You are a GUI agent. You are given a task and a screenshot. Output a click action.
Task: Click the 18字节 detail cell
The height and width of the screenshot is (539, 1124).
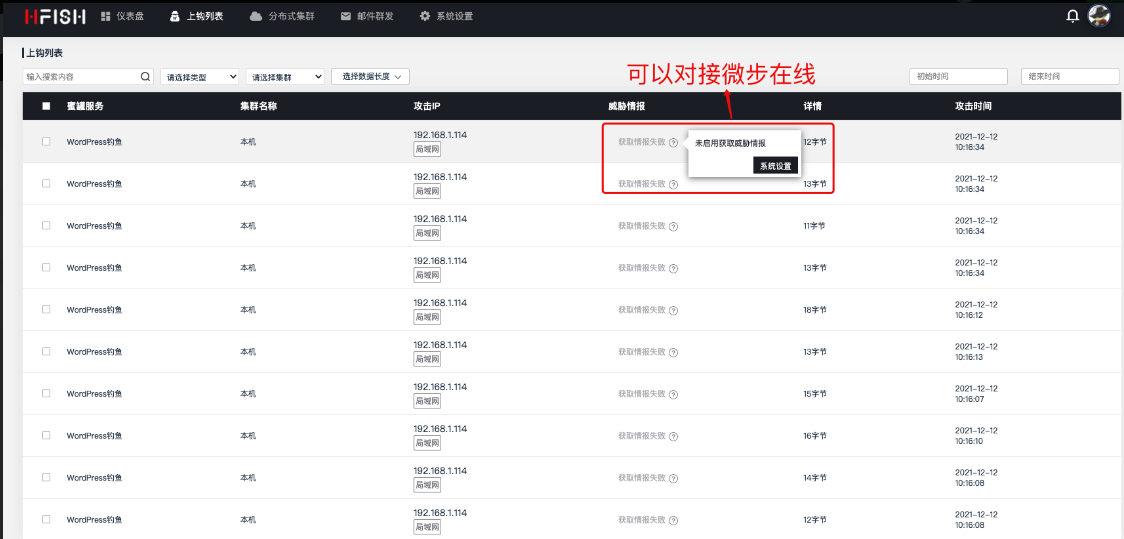coord(815,310)
